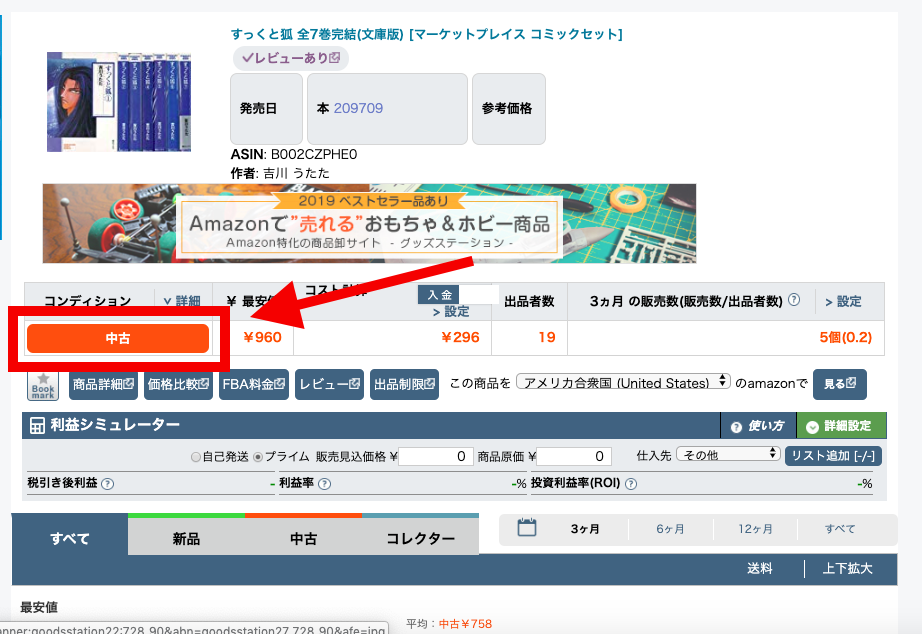This screenshot has width=922, height=634.
Task: Open the calendar date range icon
Action: point(527,527)
